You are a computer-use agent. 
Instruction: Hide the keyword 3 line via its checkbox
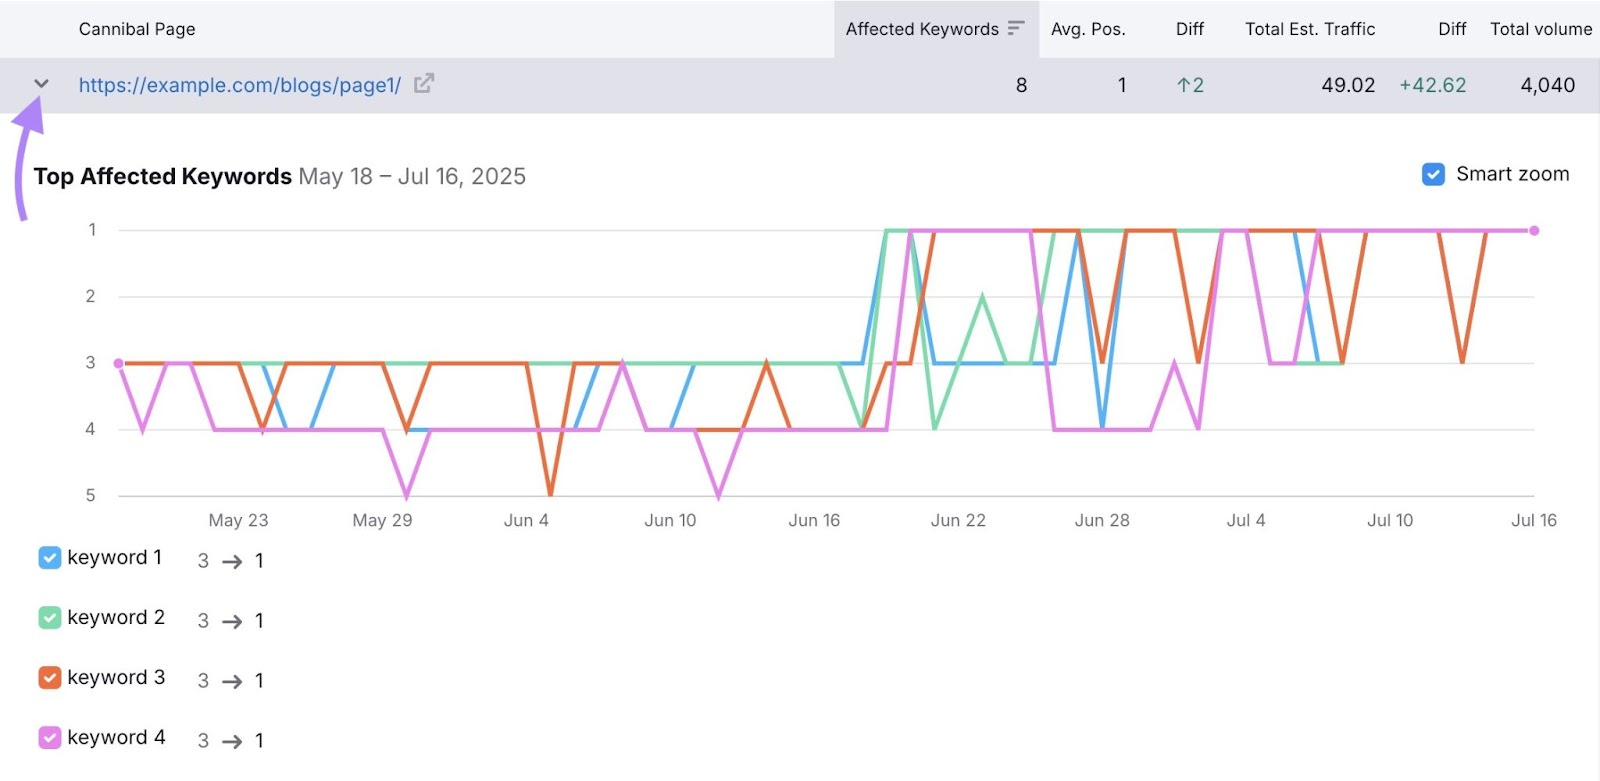click(x=50, y=678)
